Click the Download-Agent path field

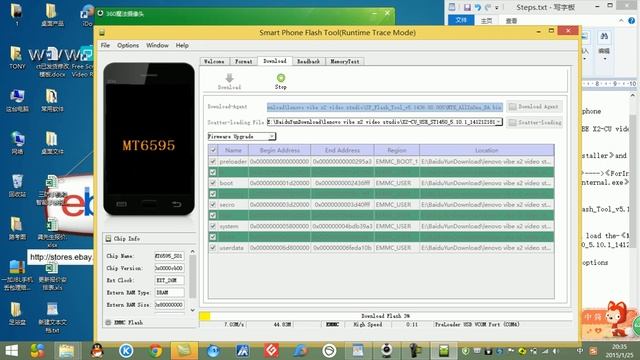pyautogui.click(x=384, y=107)
